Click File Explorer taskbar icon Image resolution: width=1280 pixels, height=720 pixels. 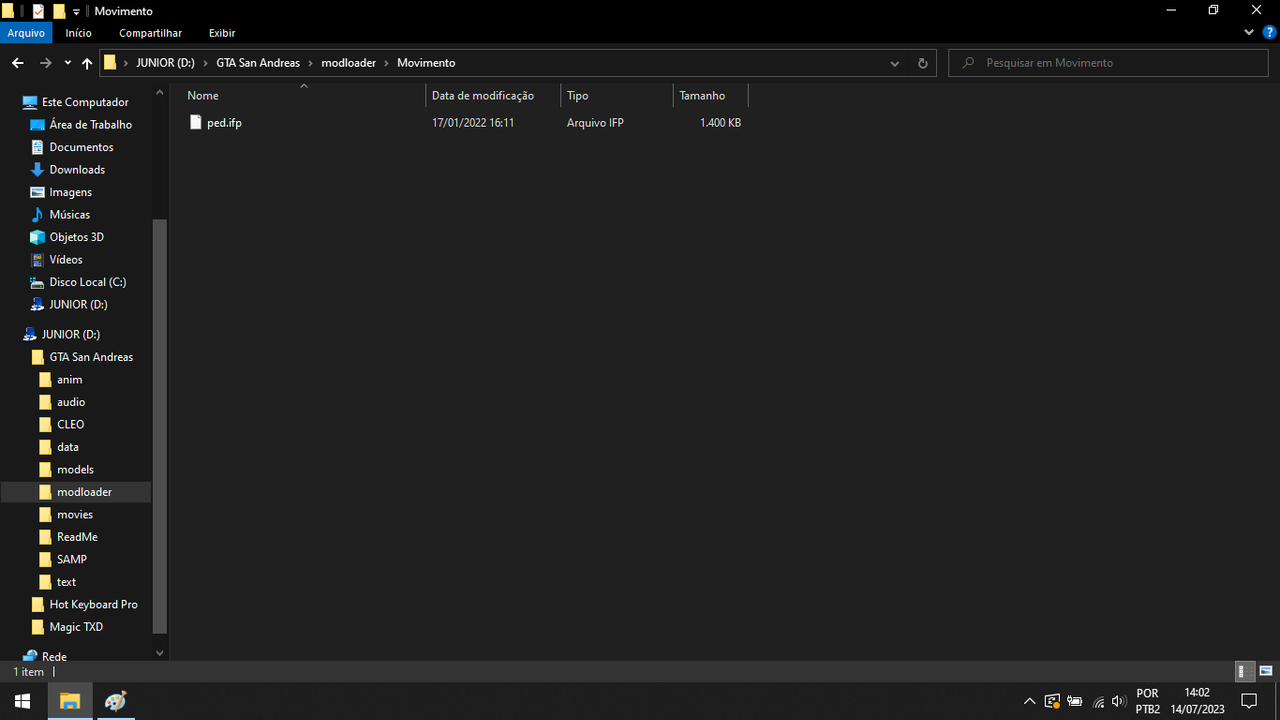coord(70,701)
